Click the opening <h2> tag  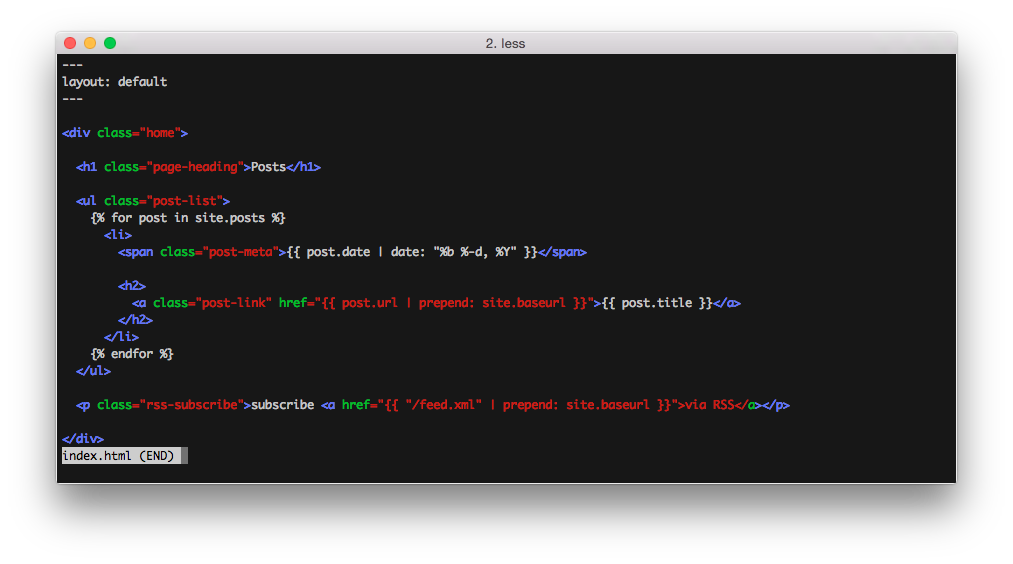click(132, 286)
